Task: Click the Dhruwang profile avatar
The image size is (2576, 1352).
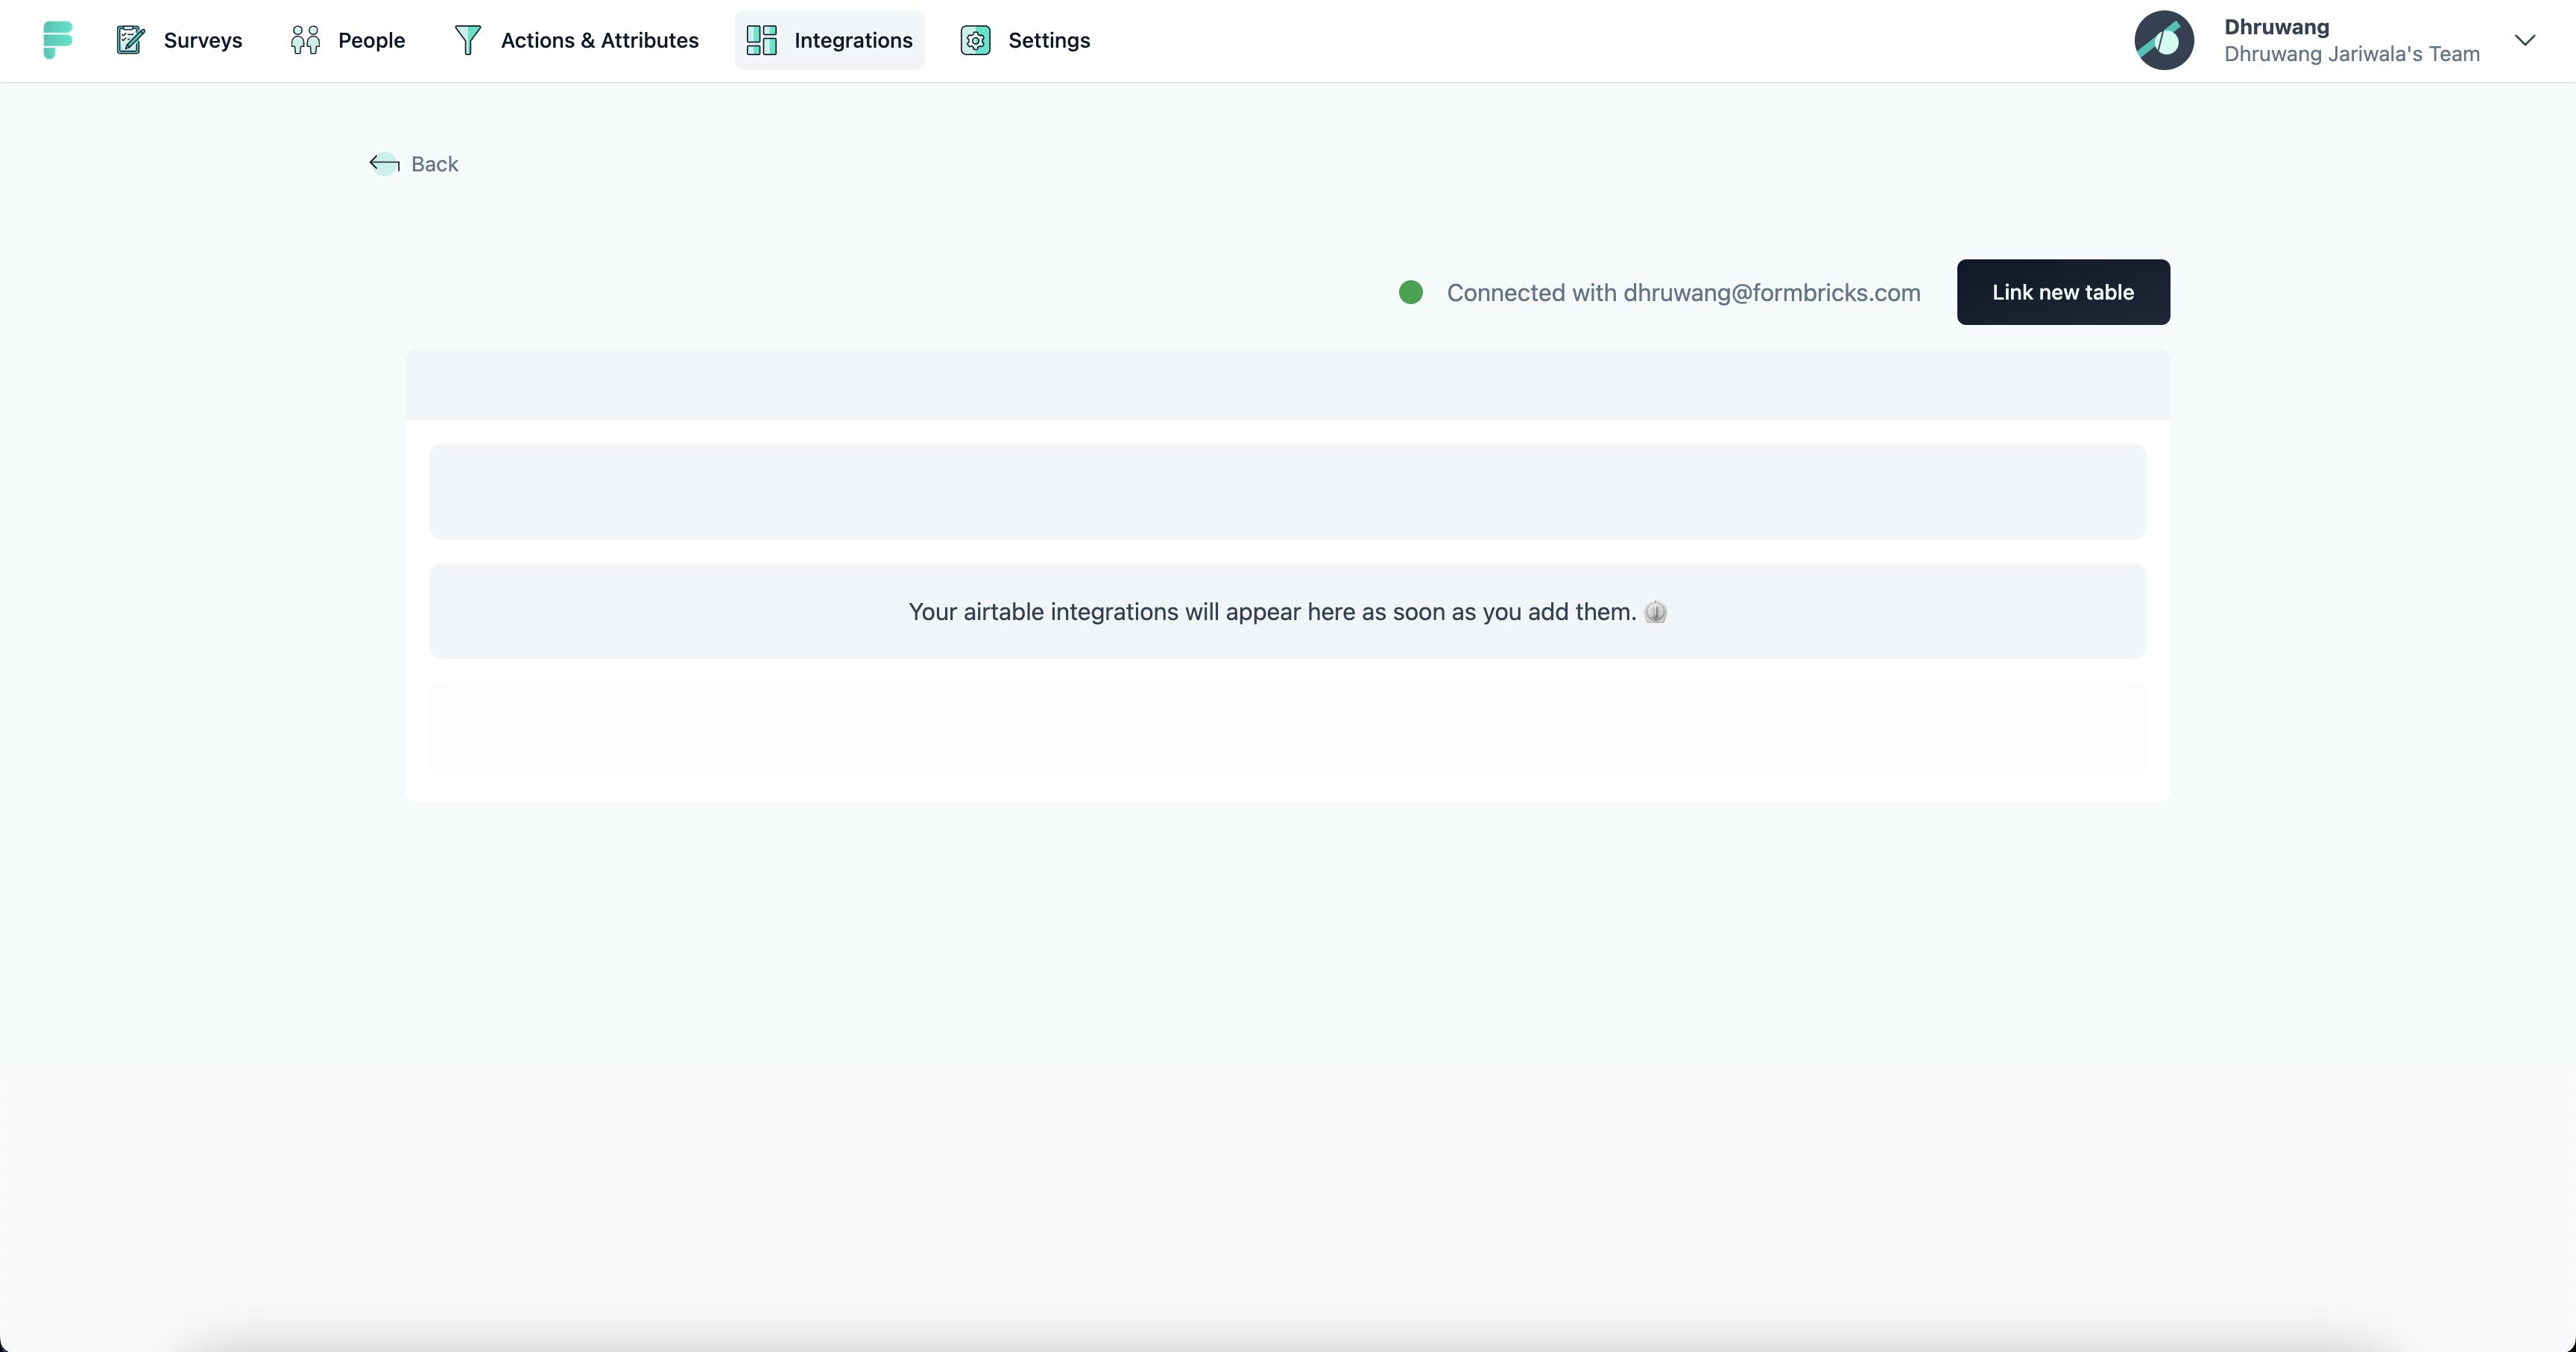Action: point(2164,40)
